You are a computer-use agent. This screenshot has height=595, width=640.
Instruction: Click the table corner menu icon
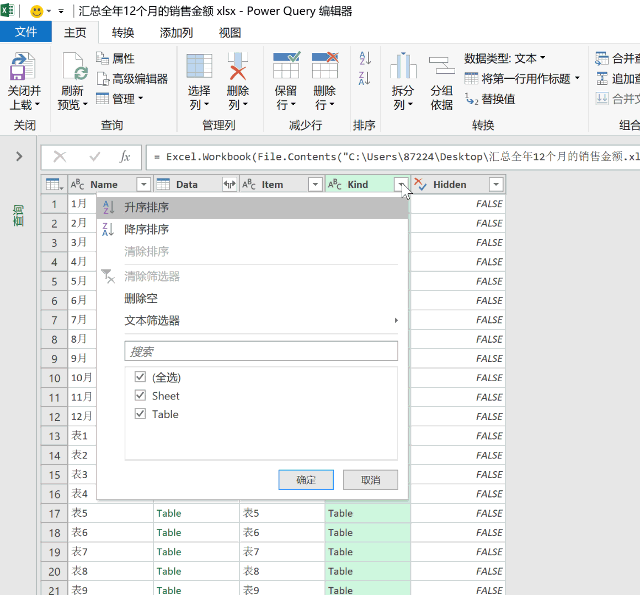pyautogui.click(x=54, y=185)
